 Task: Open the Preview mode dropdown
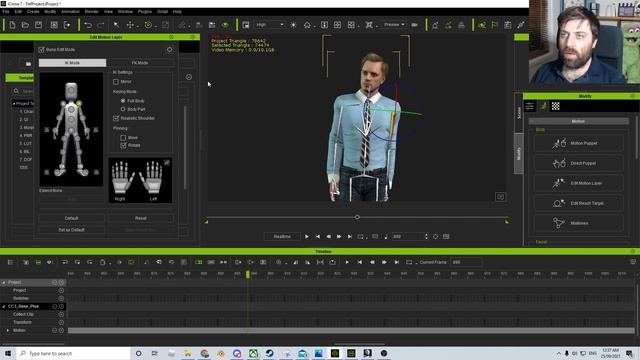coord(394,25)
